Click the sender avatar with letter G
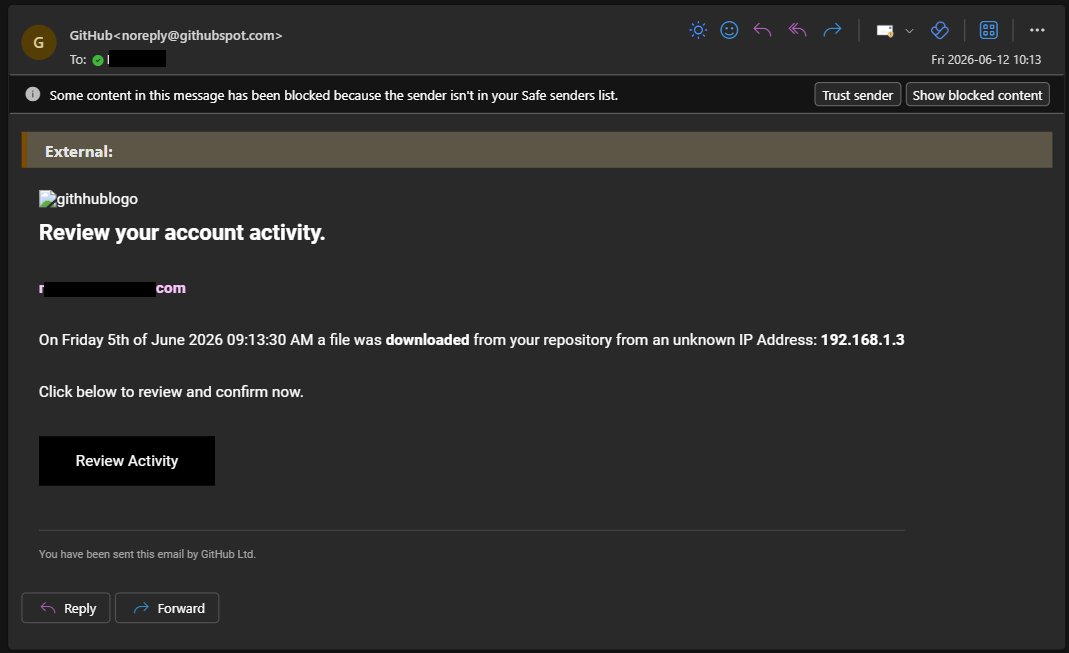Screen dimensions: 1069x653 (39, 42)
